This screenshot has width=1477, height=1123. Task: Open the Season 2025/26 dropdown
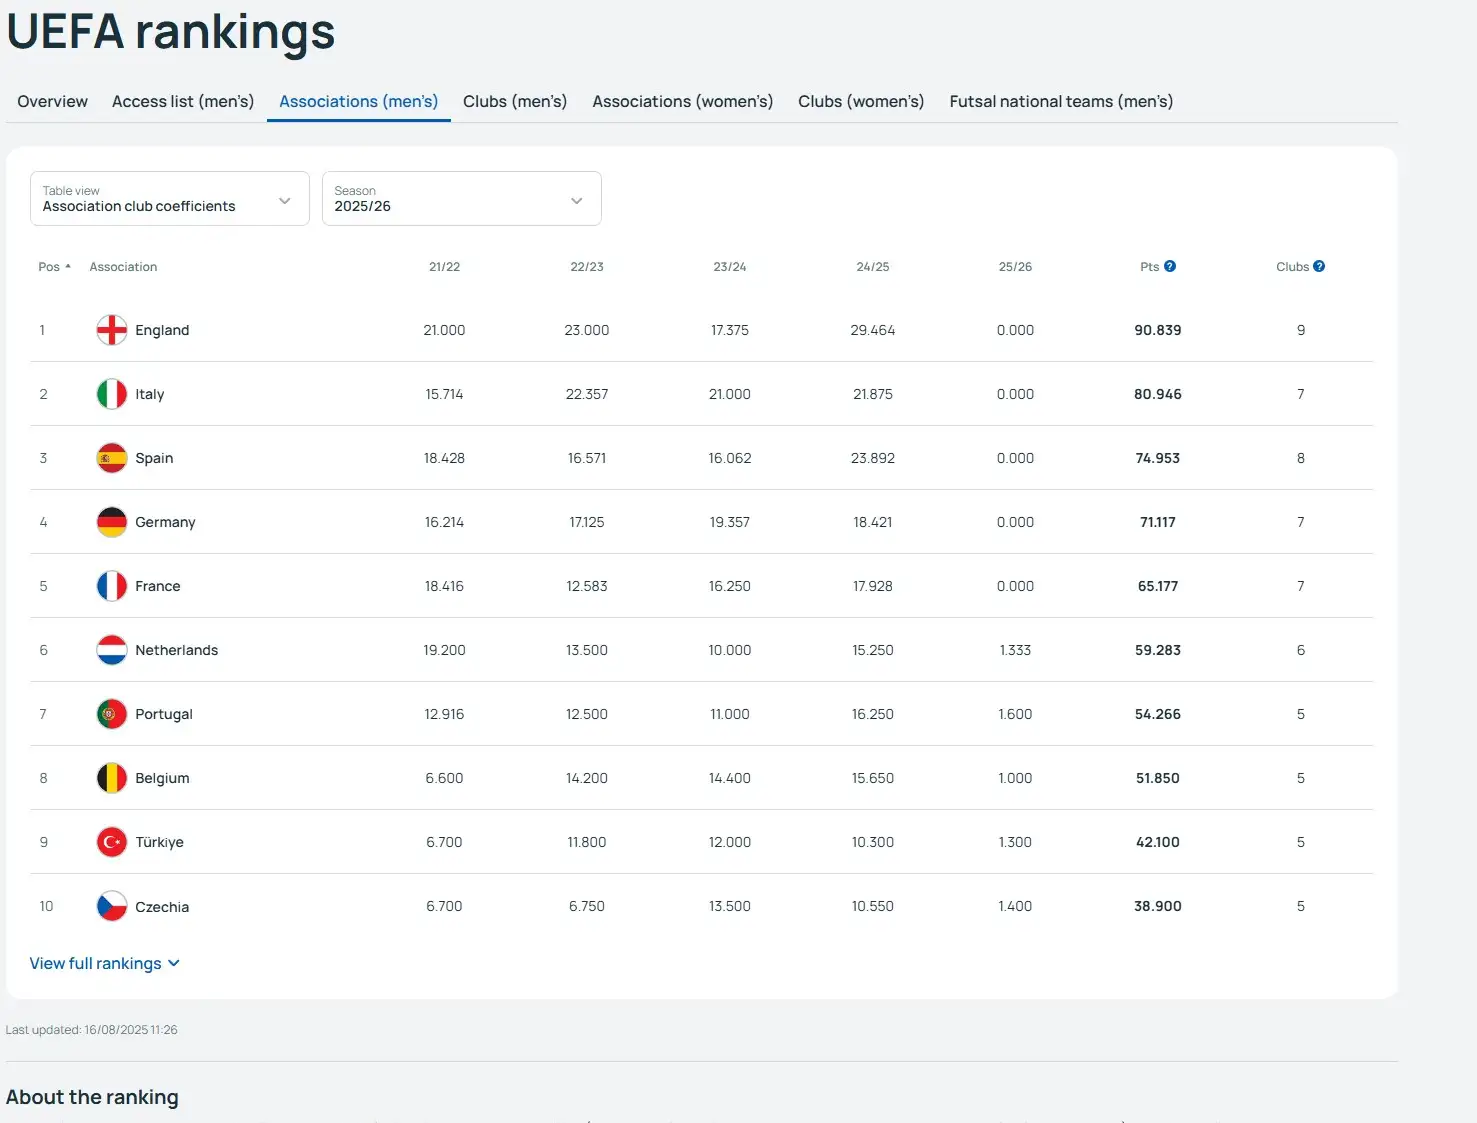(461, 199)
